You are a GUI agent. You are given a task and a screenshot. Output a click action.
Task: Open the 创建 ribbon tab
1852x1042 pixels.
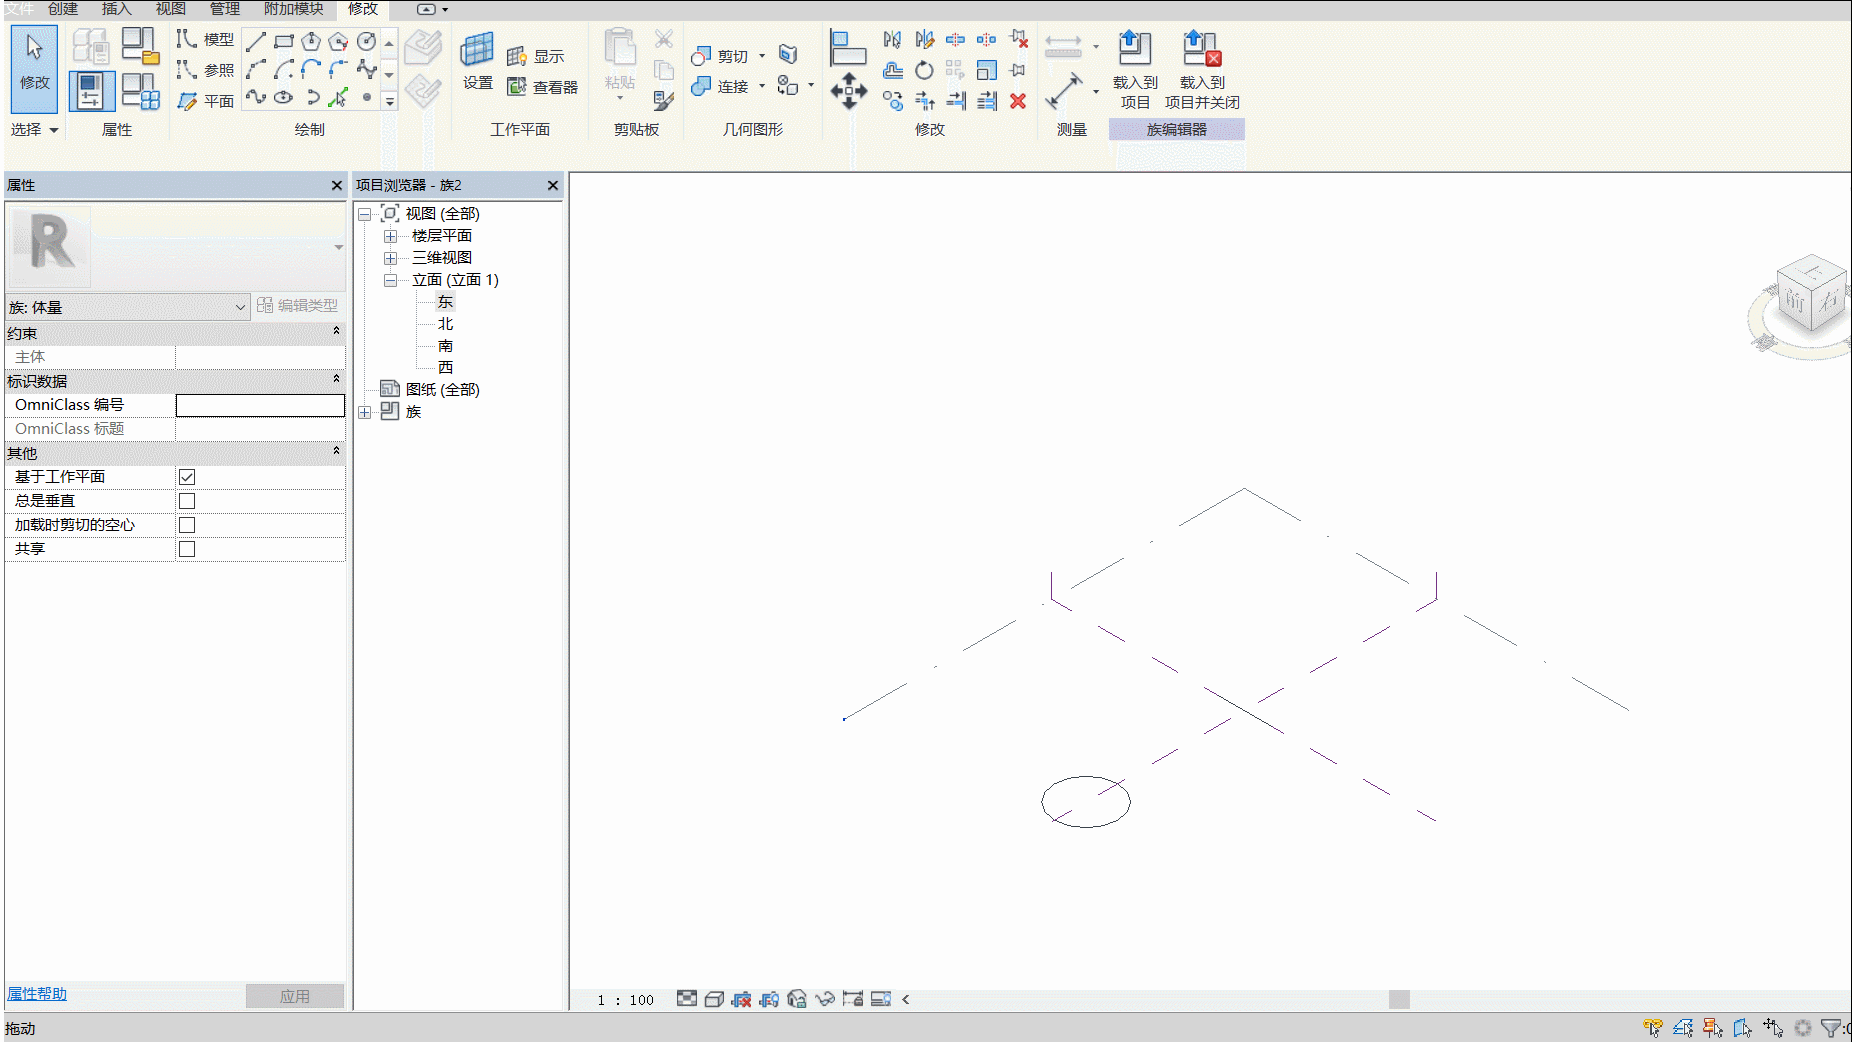pyautogui.click(x=63, y=9)
